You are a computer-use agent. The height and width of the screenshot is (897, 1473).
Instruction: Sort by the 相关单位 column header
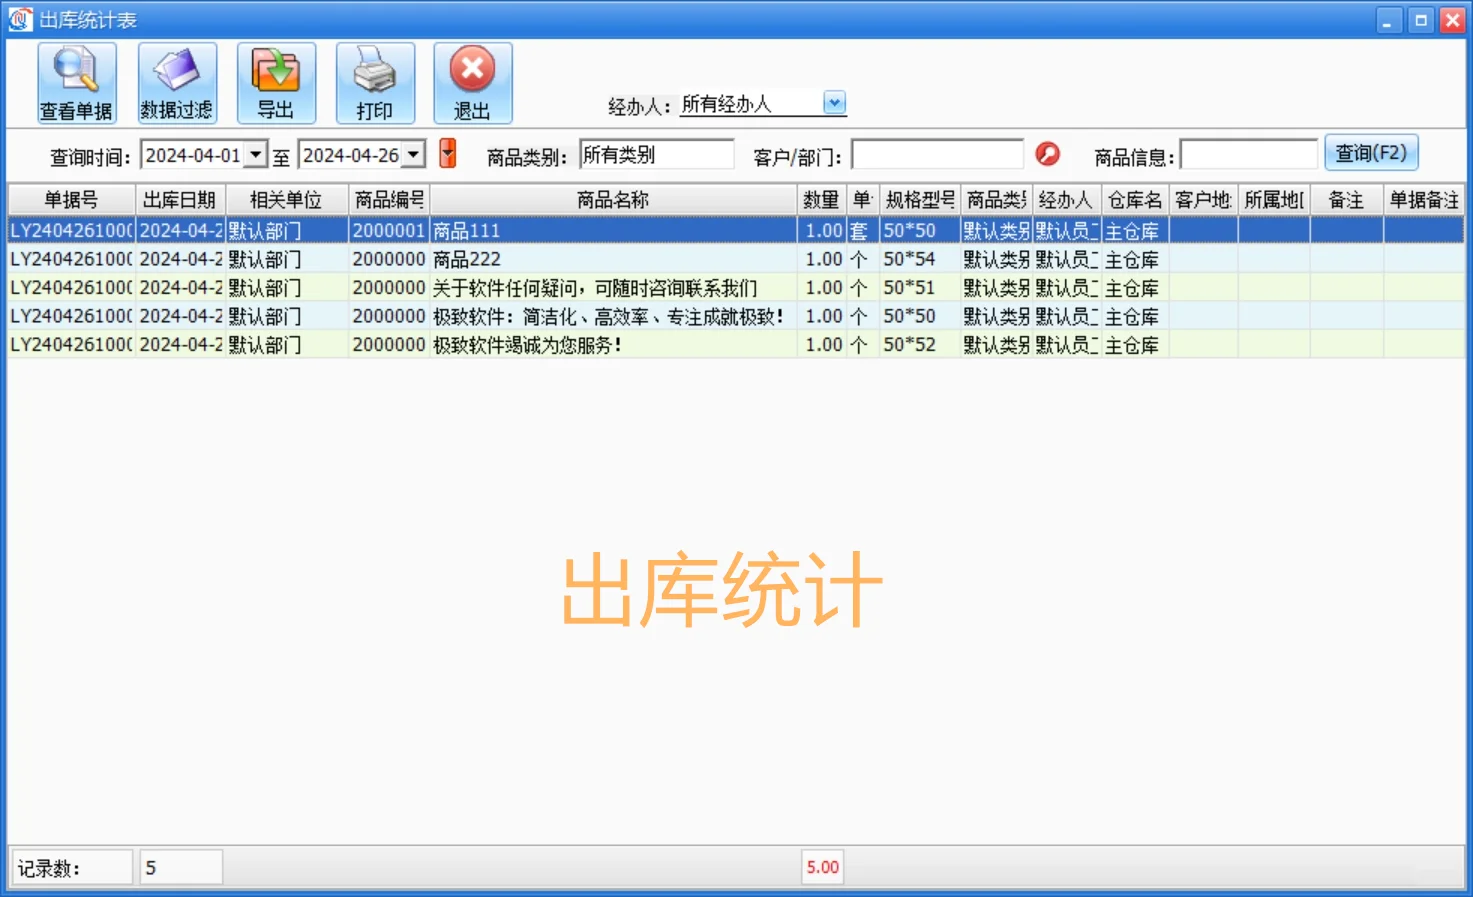click(x=286, y=200)
